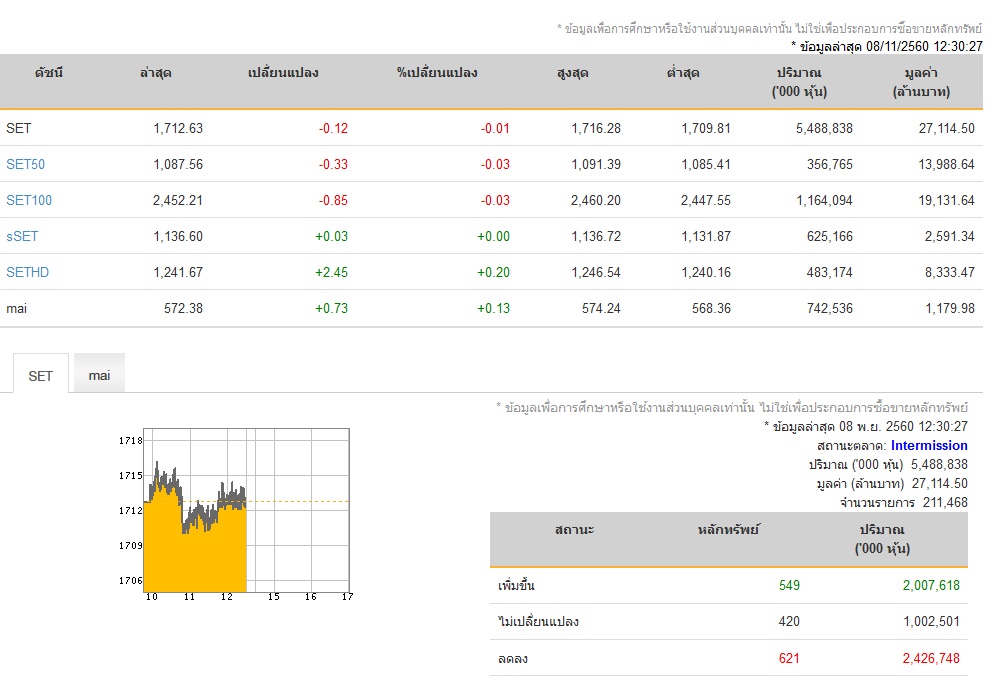Open the sSET index link

click(22, 236)
